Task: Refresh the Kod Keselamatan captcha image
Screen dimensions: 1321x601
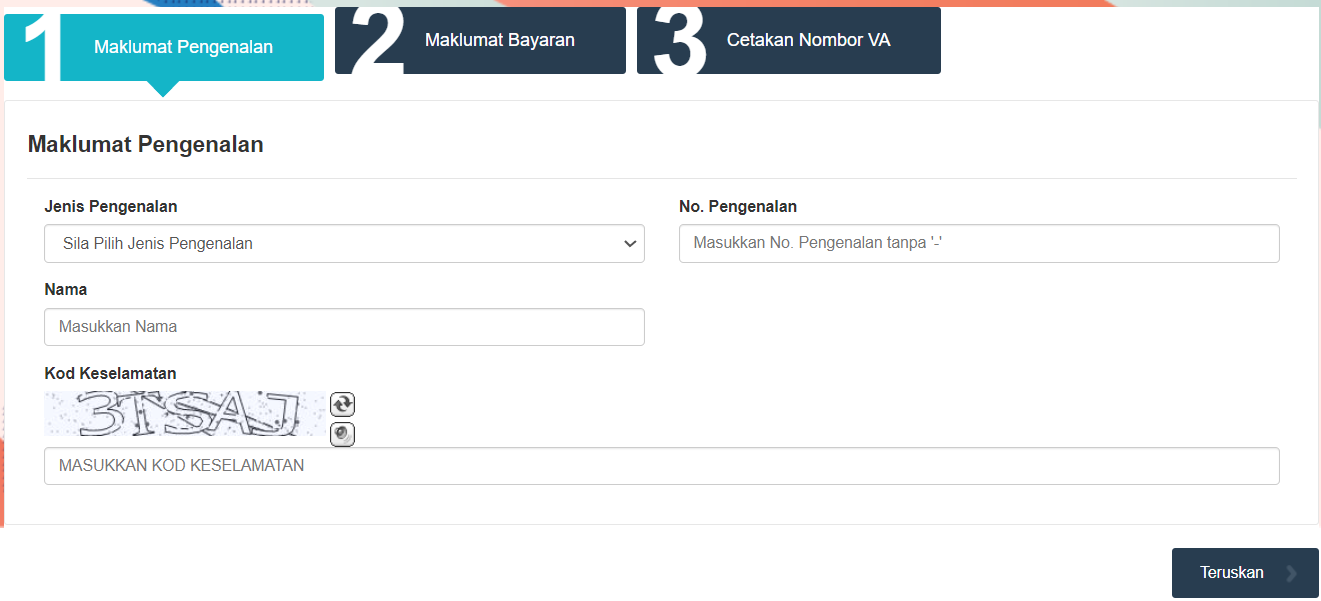Action: point(342,404)
